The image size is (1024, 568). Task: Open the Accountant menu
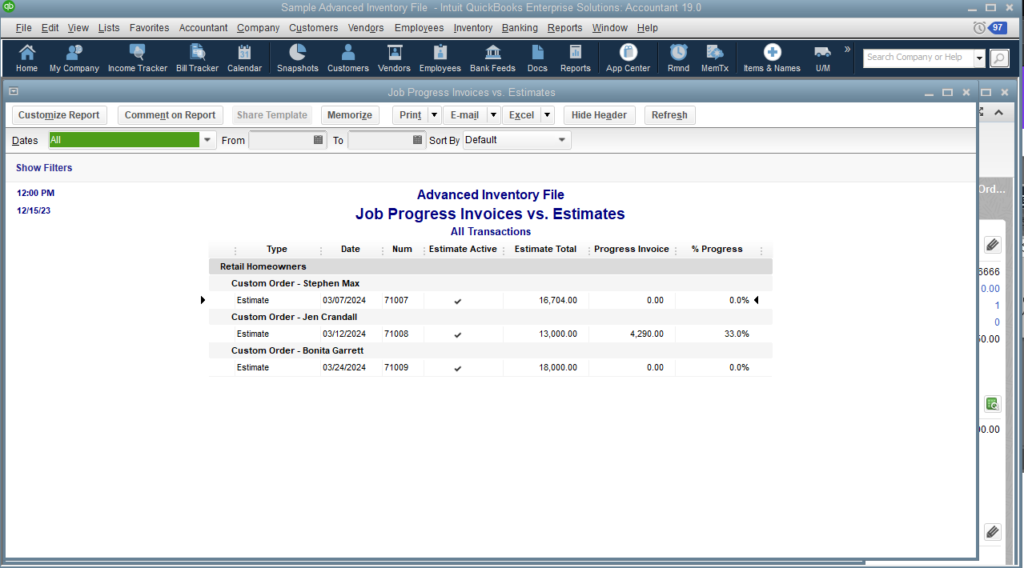[x=203, y=27]
